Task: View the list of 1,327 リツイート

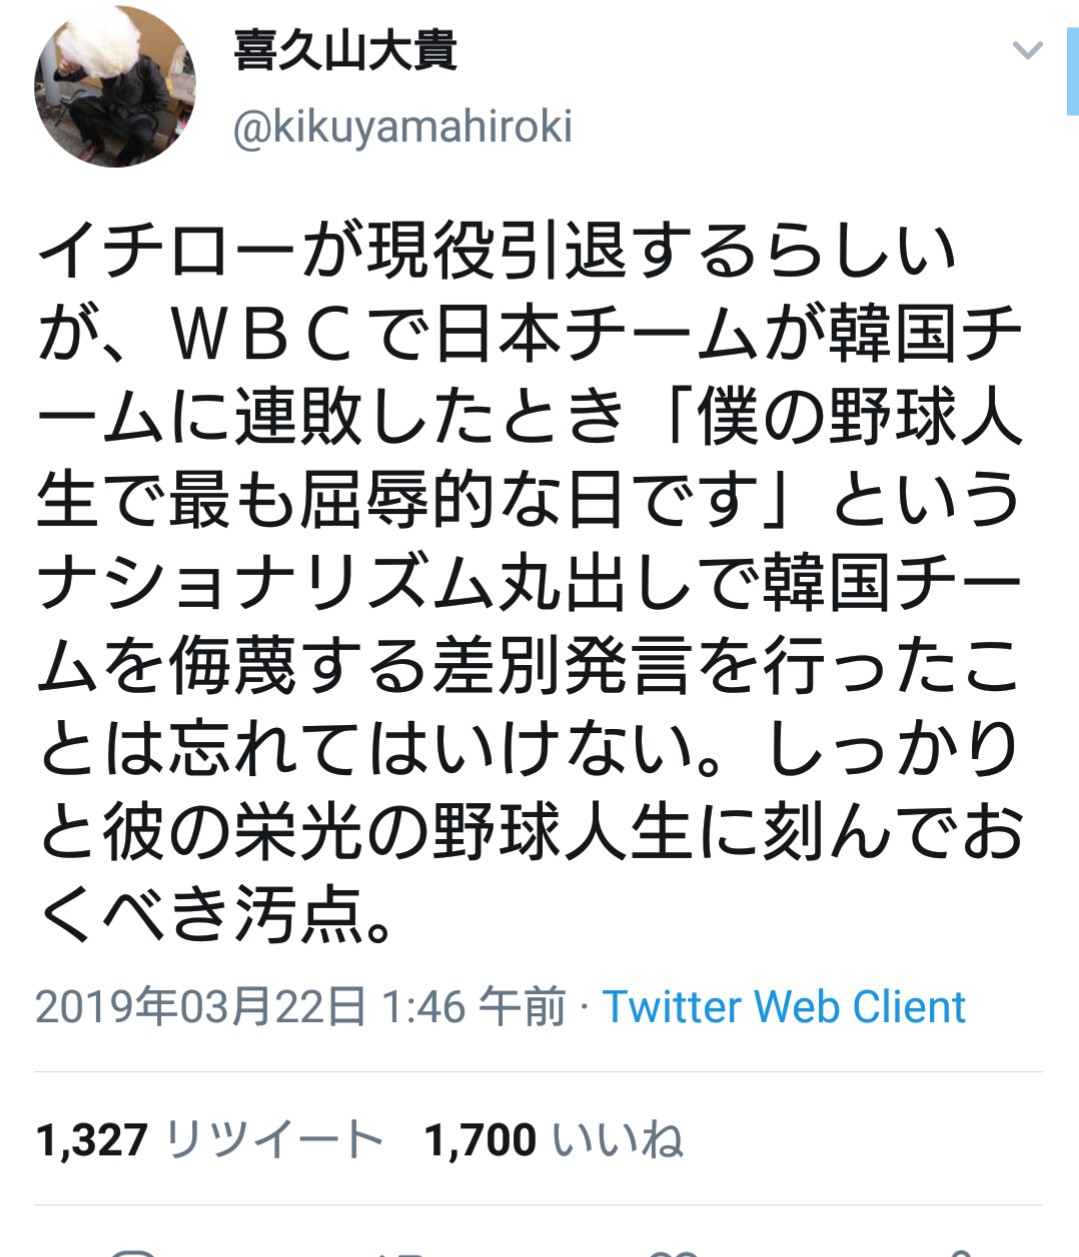Action: 210,1139
